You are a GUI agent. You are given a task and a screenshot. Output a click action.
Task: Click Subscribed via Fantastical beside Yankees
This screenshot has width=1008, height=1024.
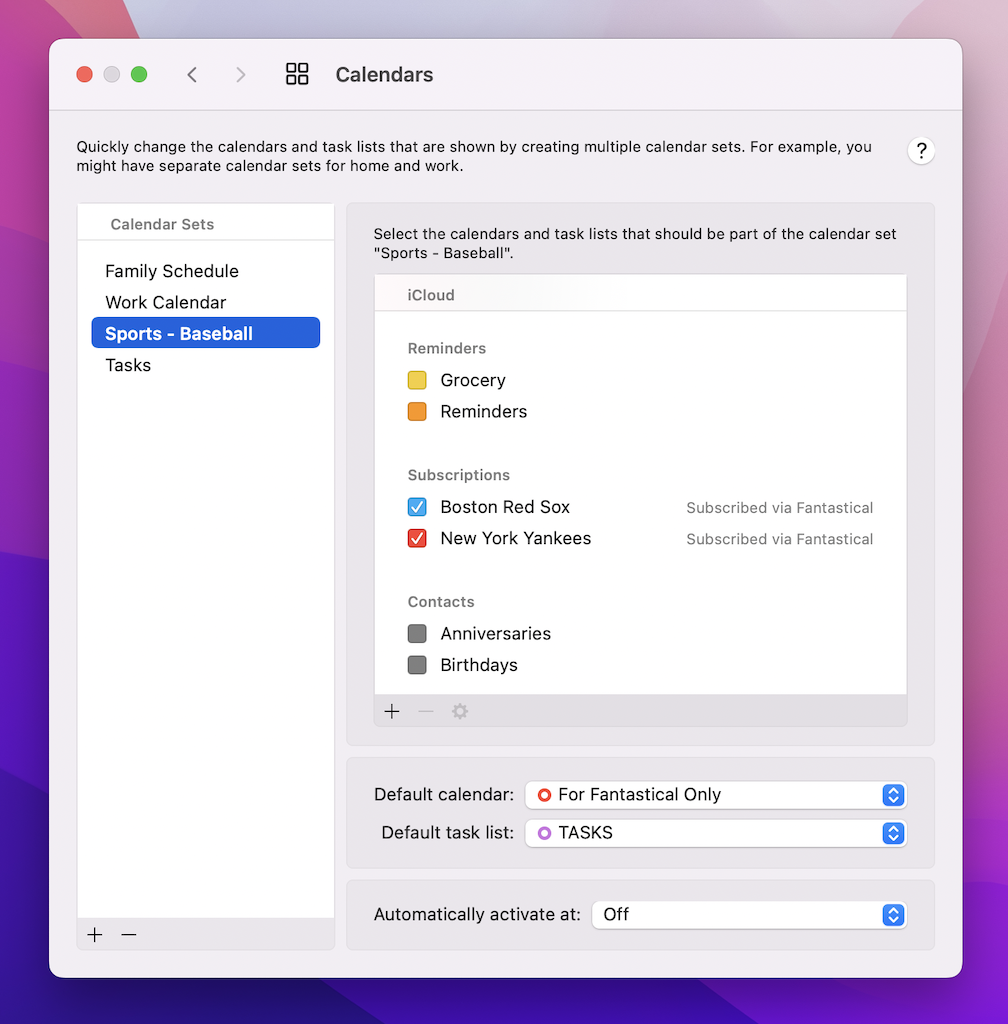pos(779,539)
